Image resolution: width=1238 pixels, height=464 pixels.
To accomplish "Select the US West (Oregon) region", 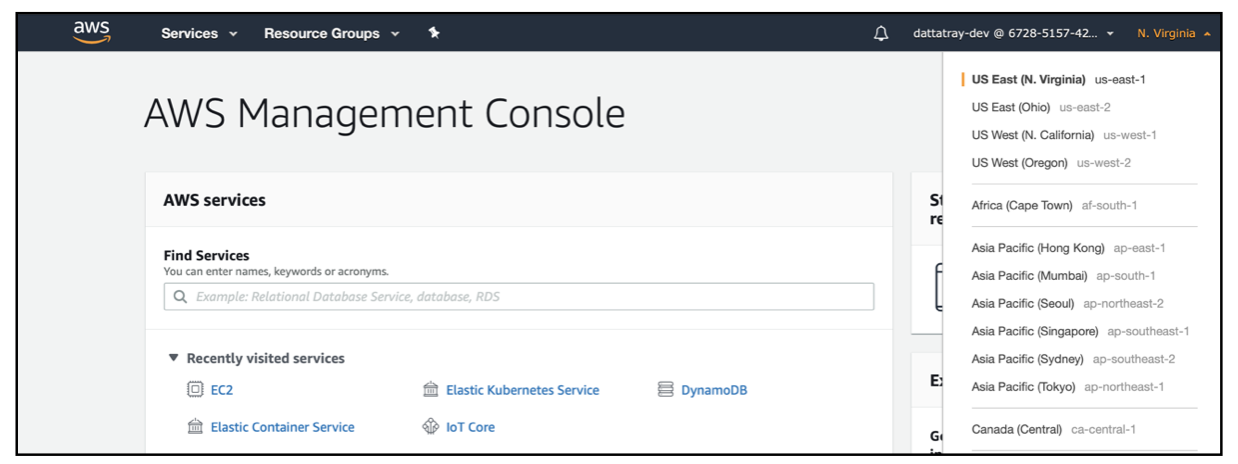I will [1051, 163].
